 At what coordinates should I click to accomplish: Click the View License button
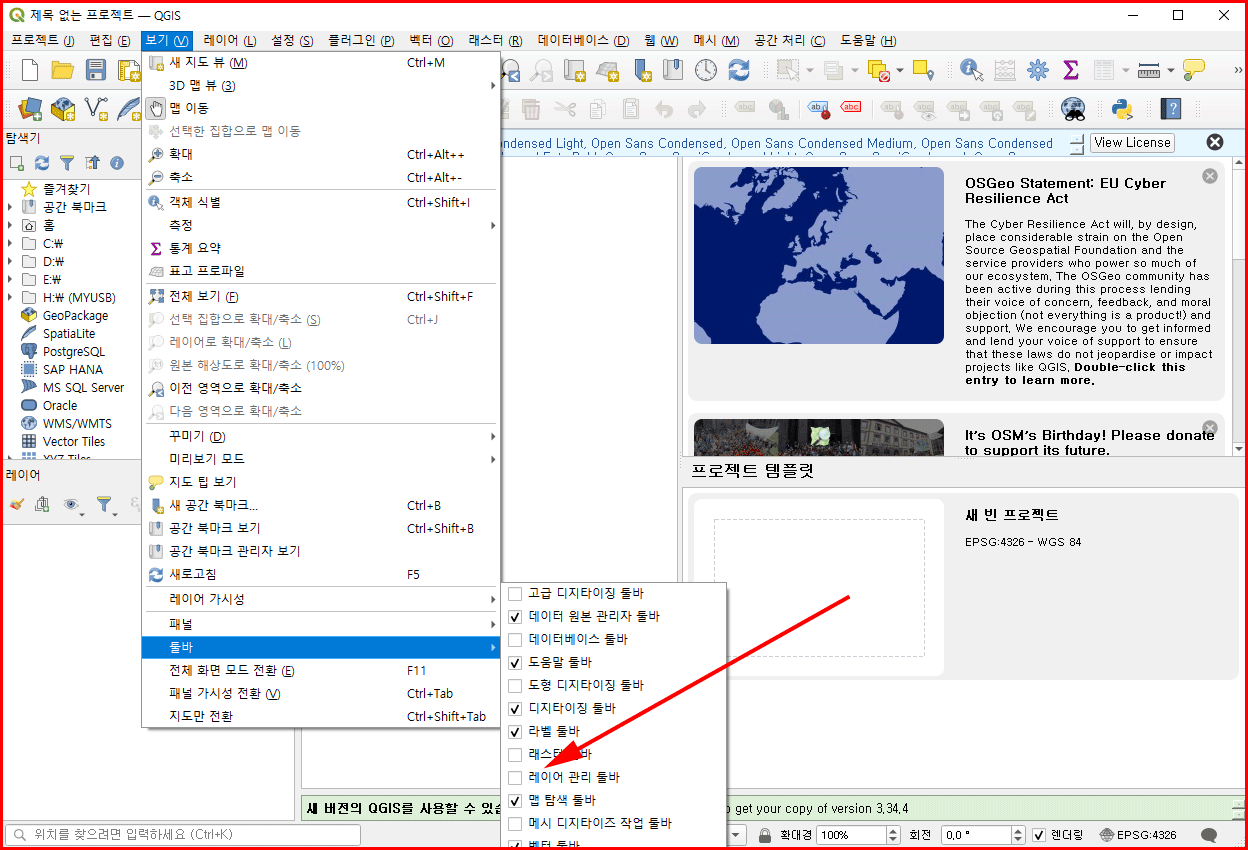1132,142
